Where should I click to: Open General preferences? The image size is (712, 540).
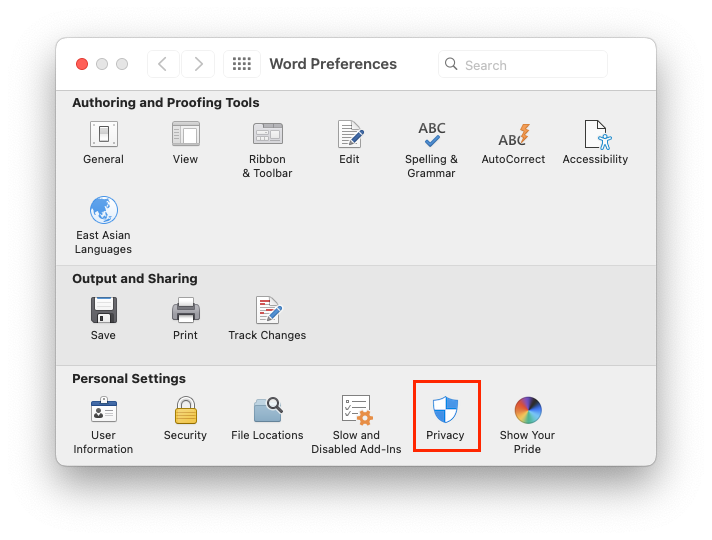point(104,142)
